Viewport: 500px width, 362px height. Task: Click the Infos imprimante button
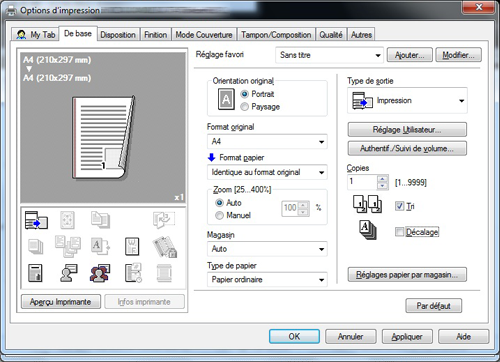pyautogui.click(x=144, y=302)
